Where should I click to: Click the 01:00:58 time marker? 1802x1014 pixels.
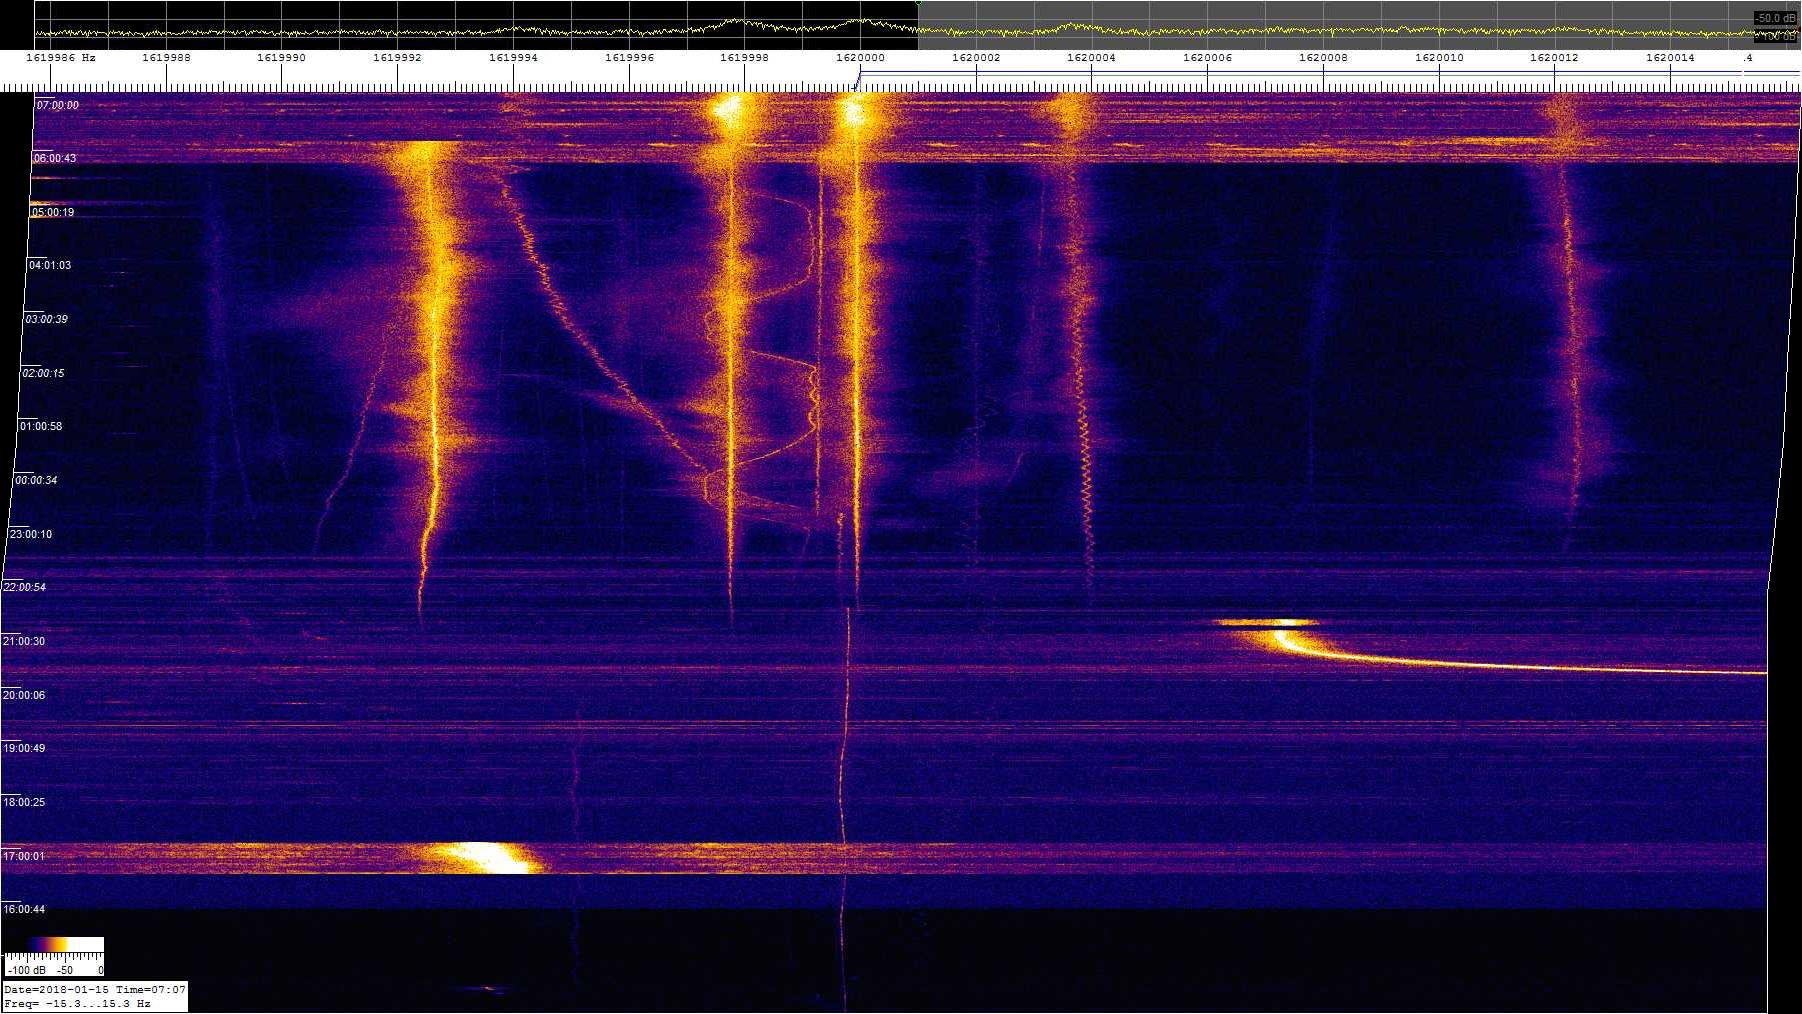[x=41, y=426]
